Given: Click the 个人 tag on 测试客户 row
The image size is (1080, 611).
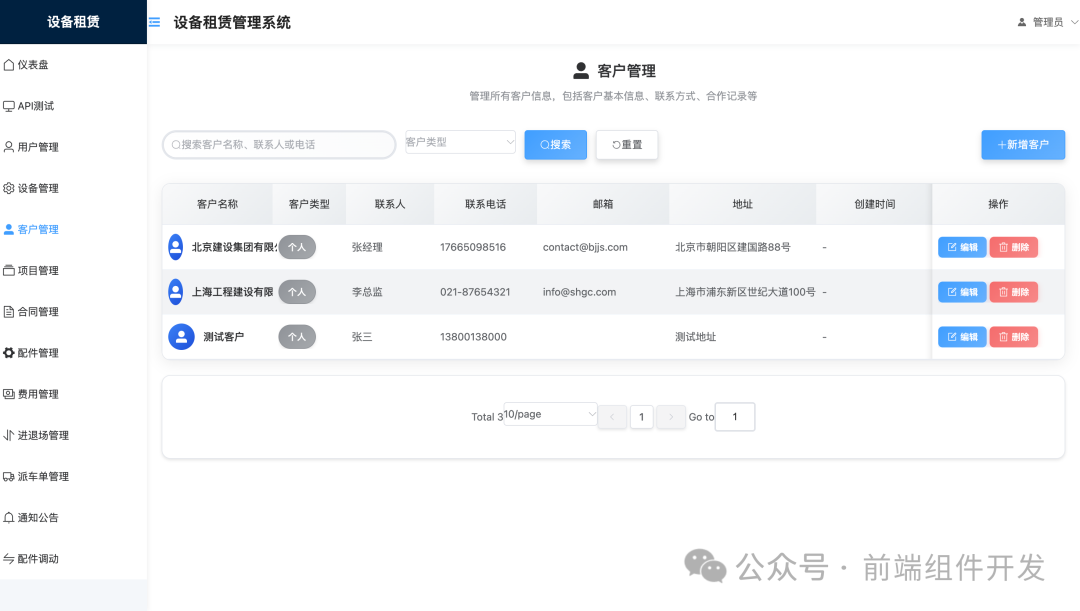Looking at the screenshot, I should pyautogui.click(x=297, y=336).
